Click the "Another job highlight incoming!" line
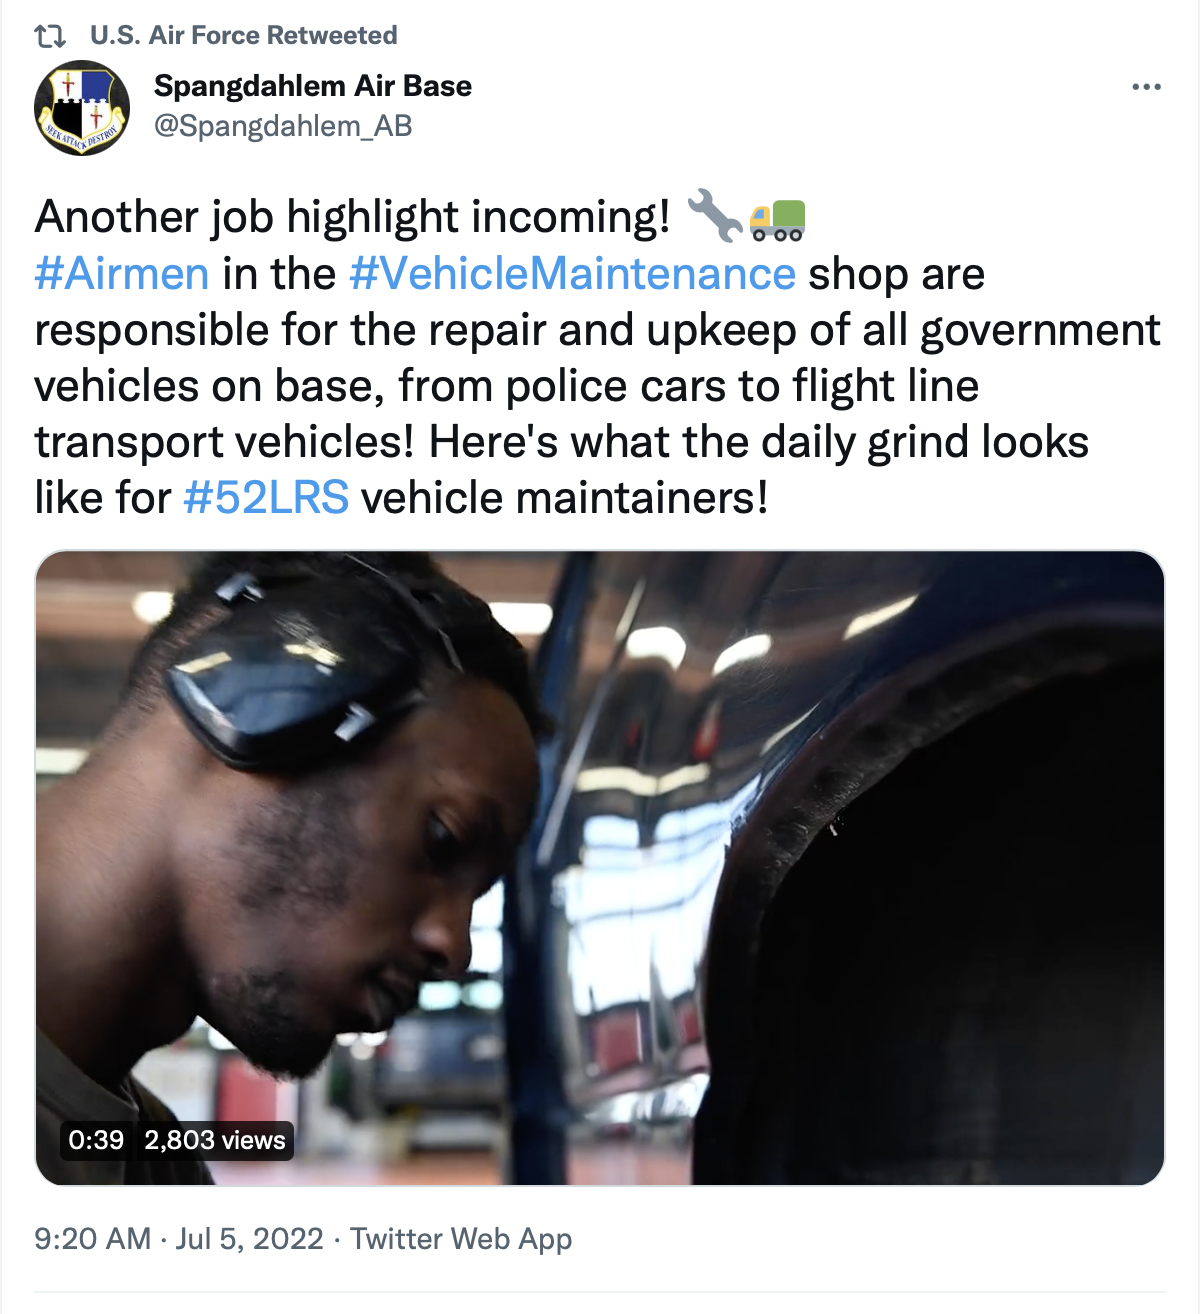The image size is (1204, 1314). (x=353, y=217)
